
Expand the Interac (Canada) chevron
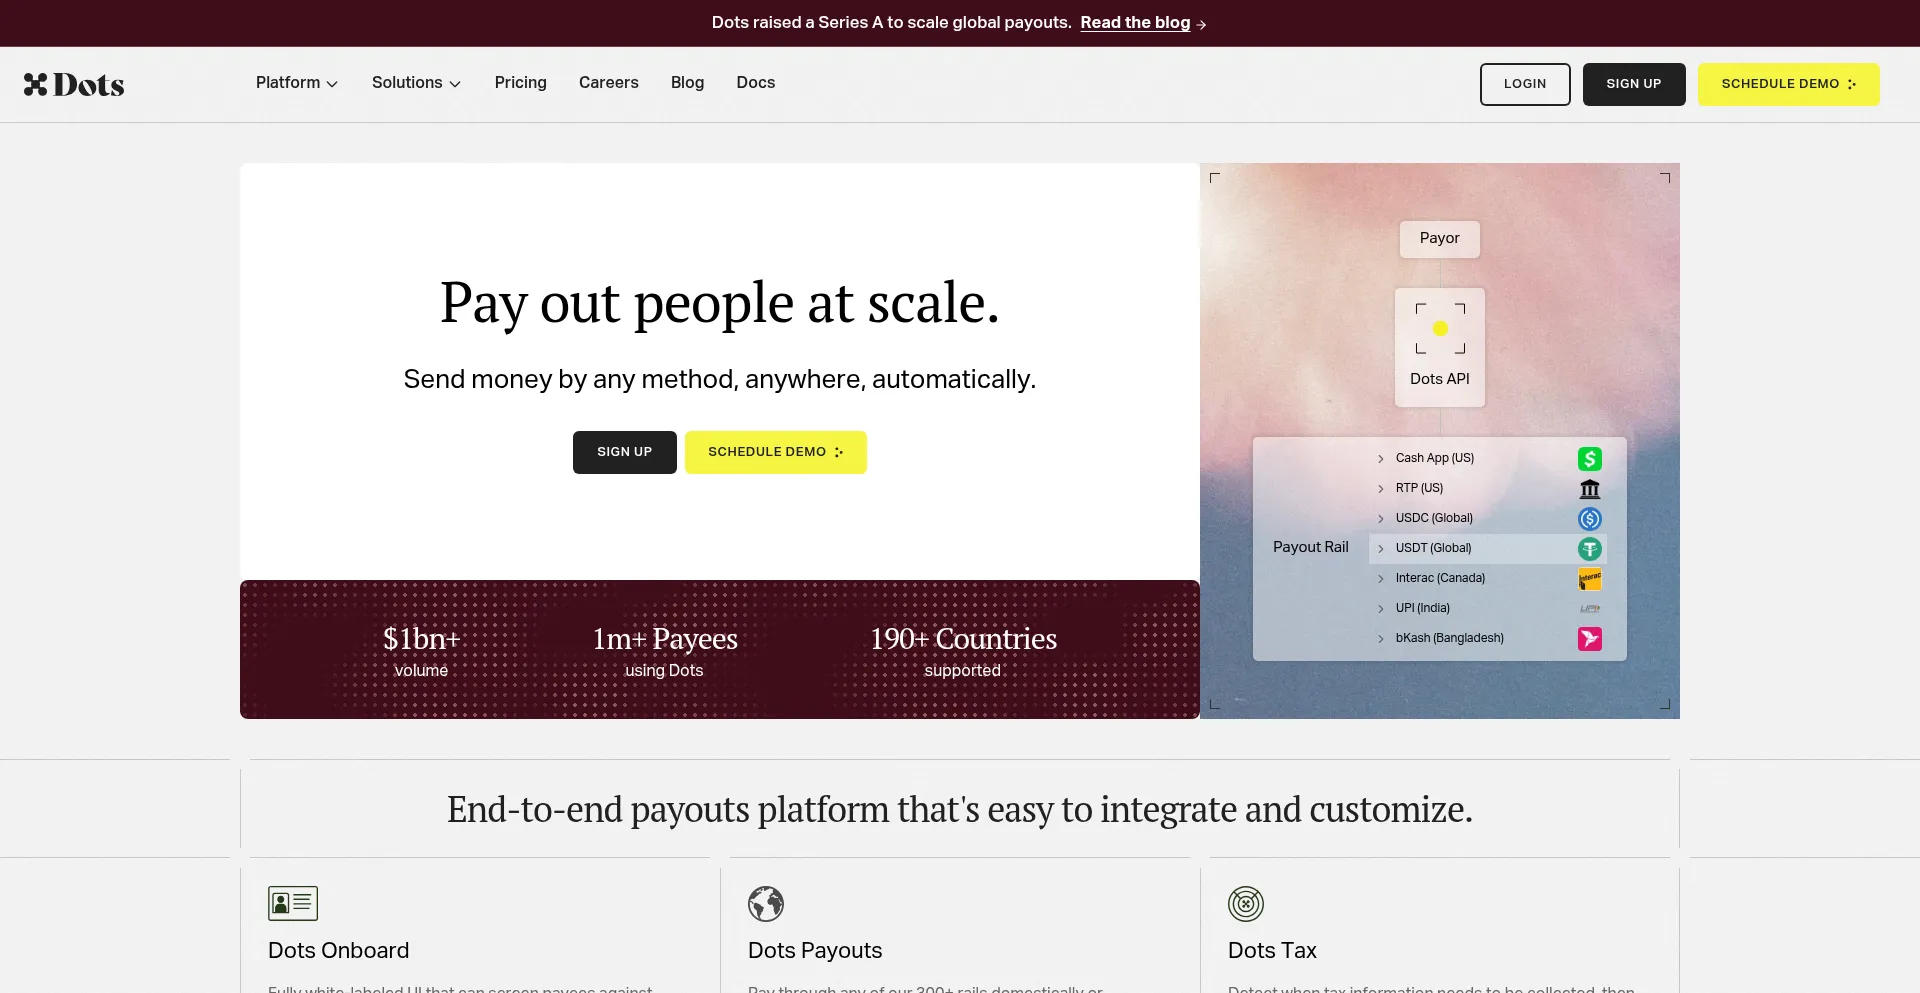point(1381,579)
